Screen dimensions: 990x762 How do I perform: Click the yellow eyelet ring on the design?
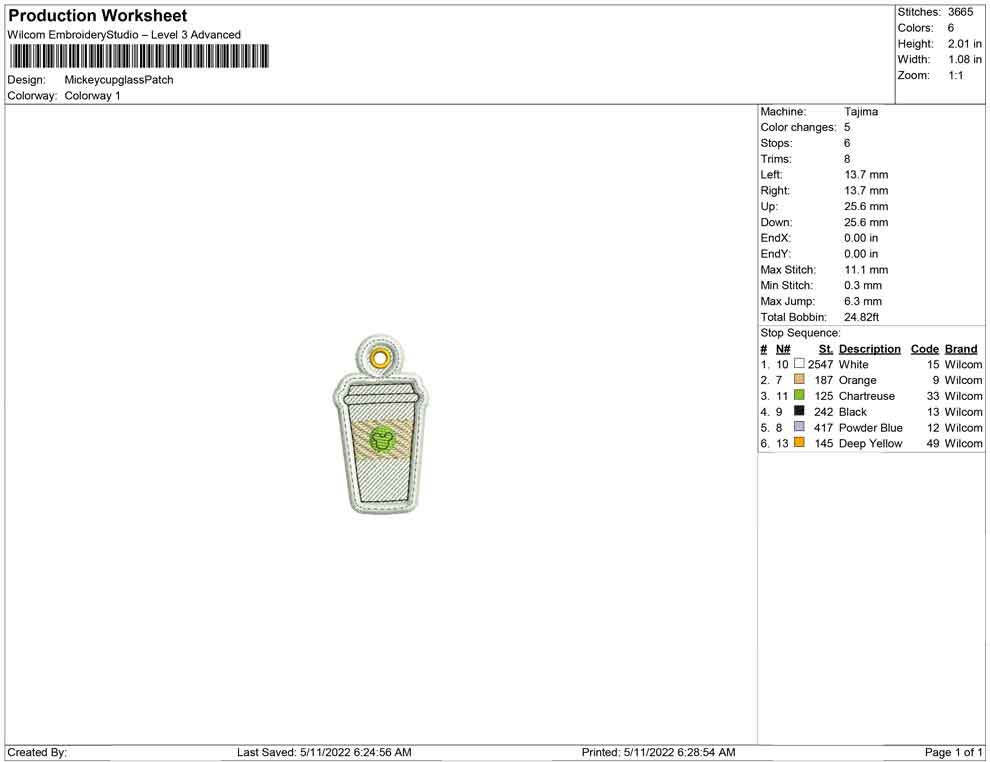coord(379,359)
